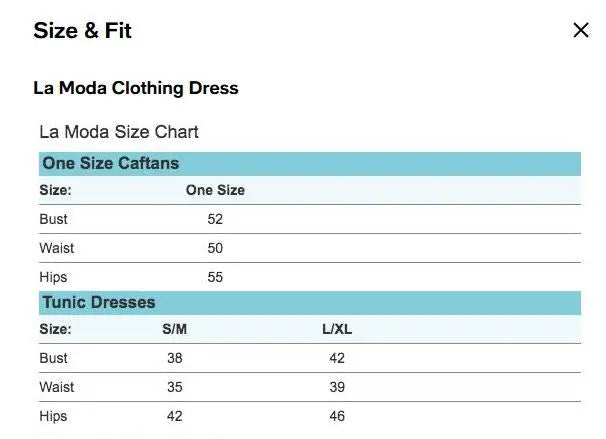Select the L/XL bust value 42
The image size is (606, 439).
point(336,358)
